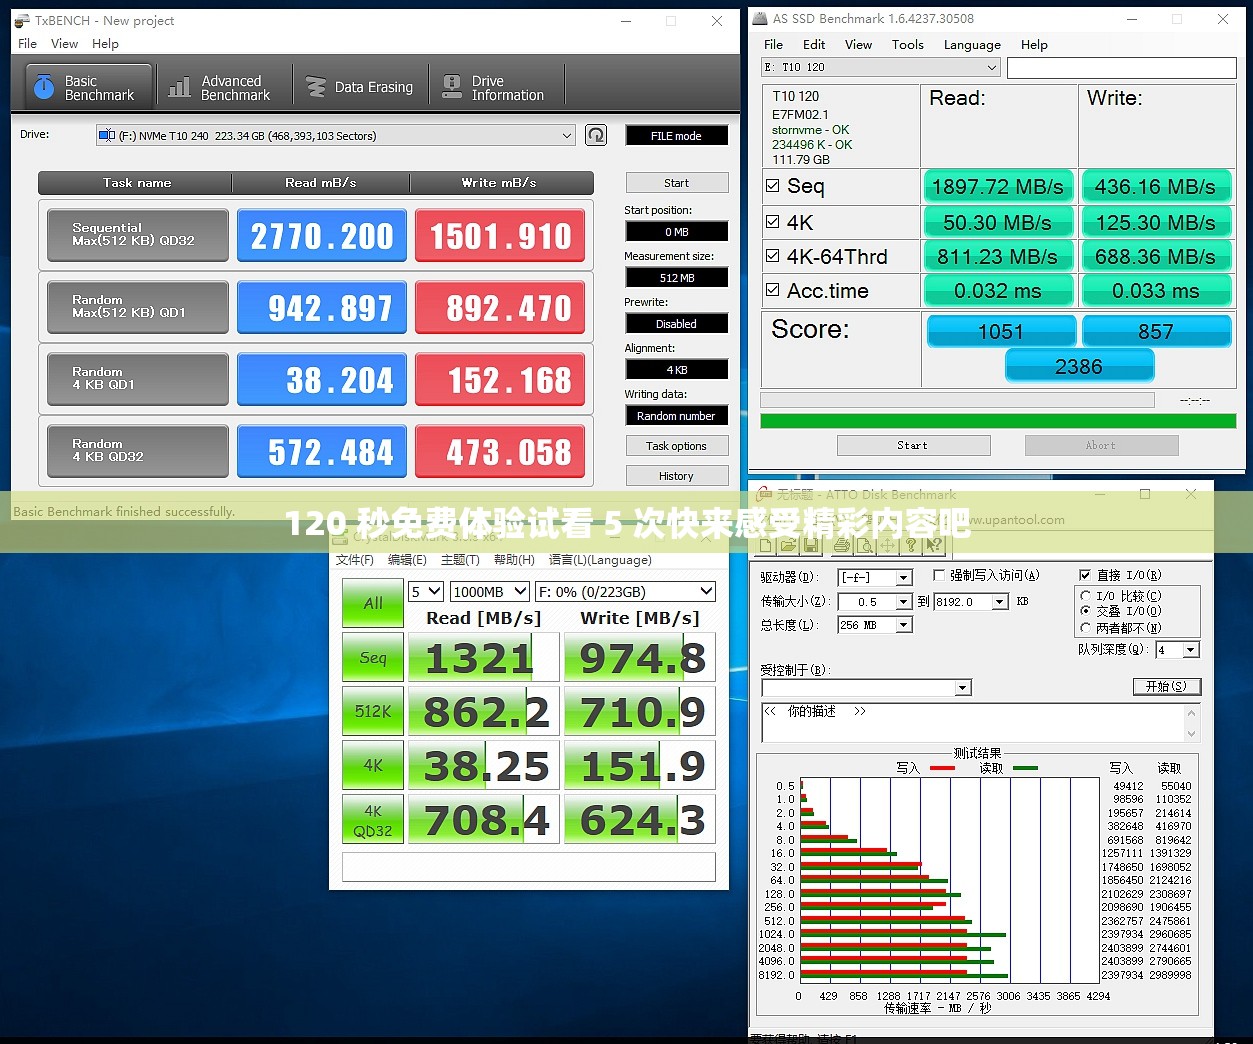Open CrystalDiskMark drive F: dropdown

tap(626, 592)
